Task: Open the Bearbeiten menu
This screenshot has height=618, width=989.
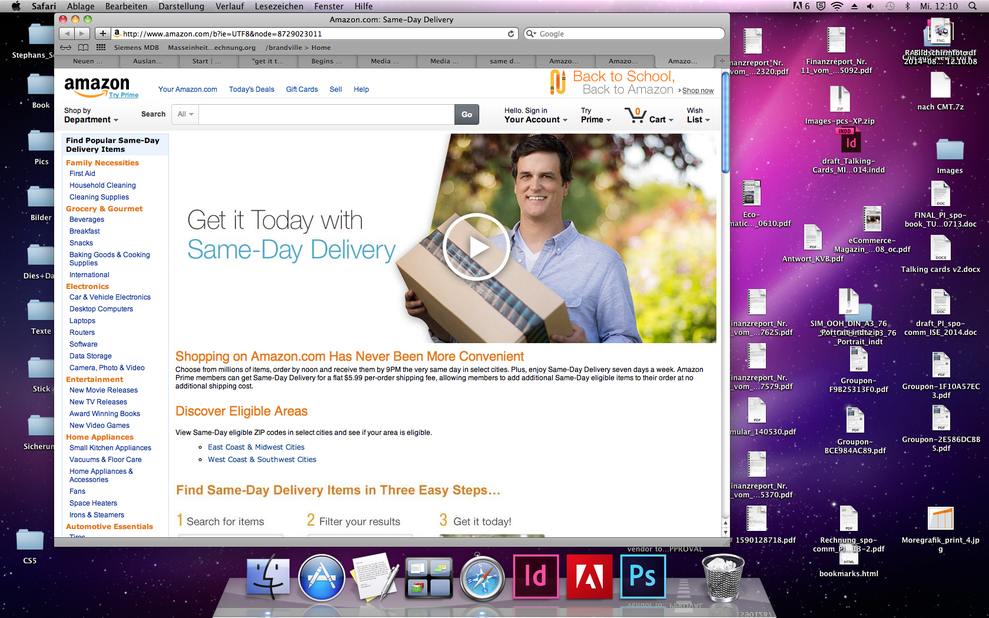Action: point(126,6)
